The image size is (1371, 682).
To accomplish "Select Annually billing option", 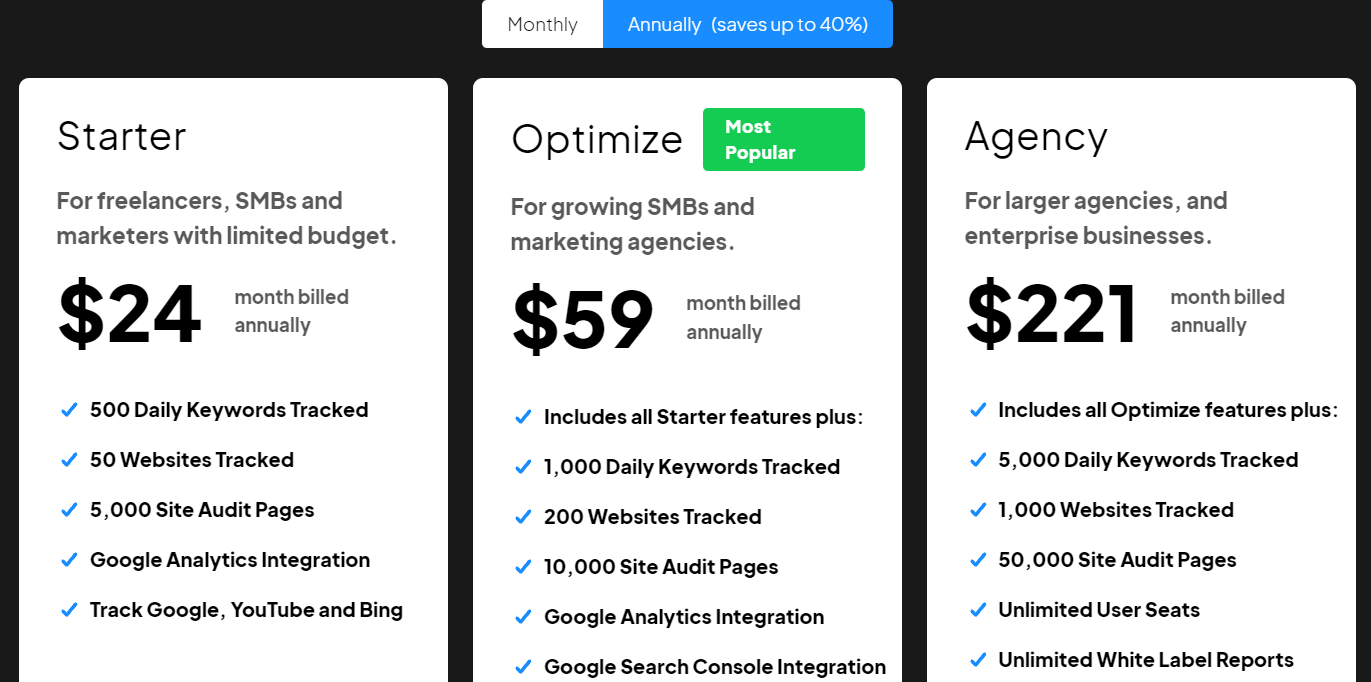I will [x=748, y=24].
